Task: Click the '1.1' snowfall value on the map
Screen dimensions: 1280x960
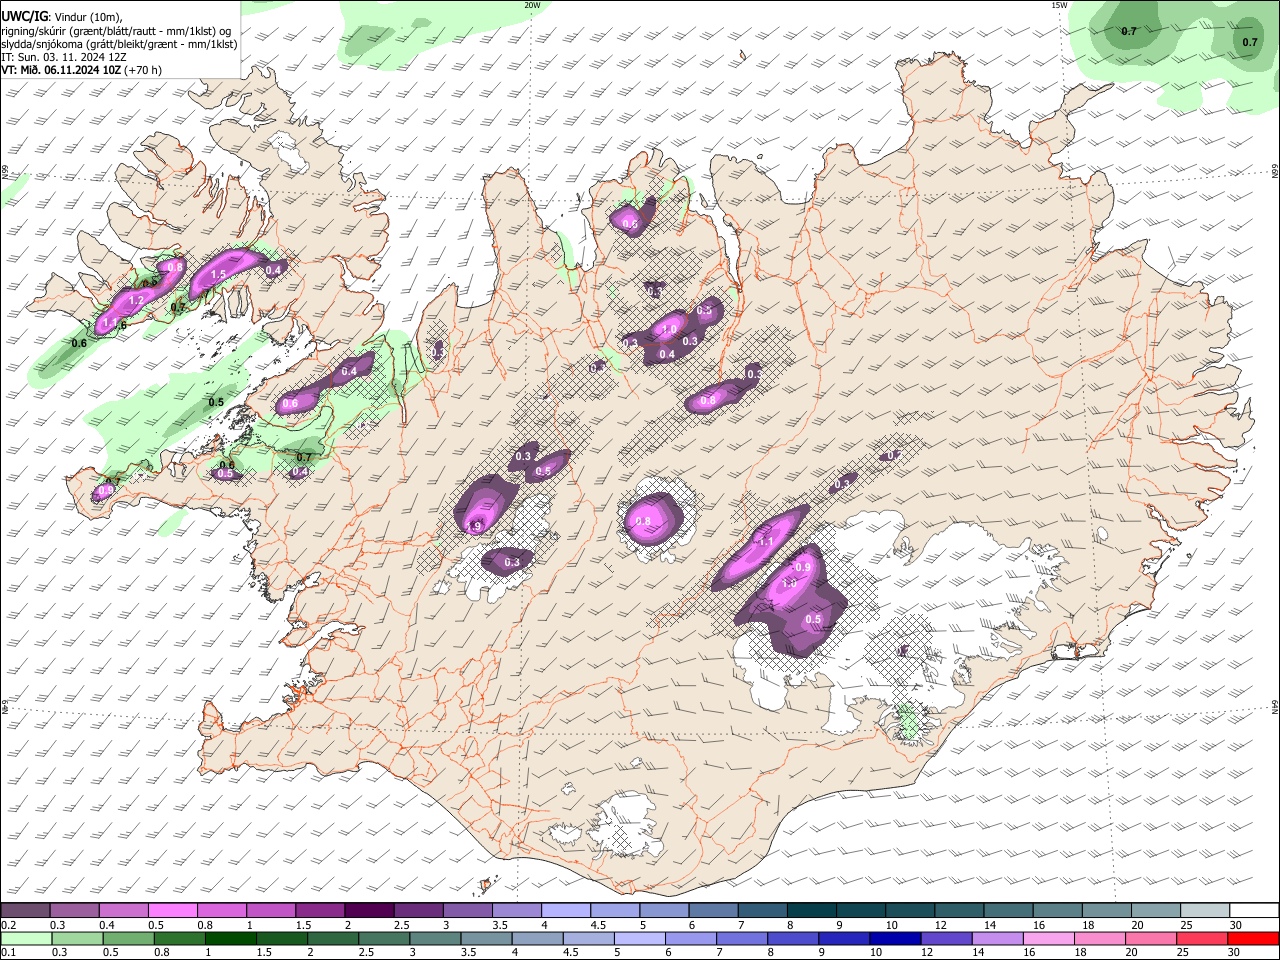Action: (x=767, y=541)
